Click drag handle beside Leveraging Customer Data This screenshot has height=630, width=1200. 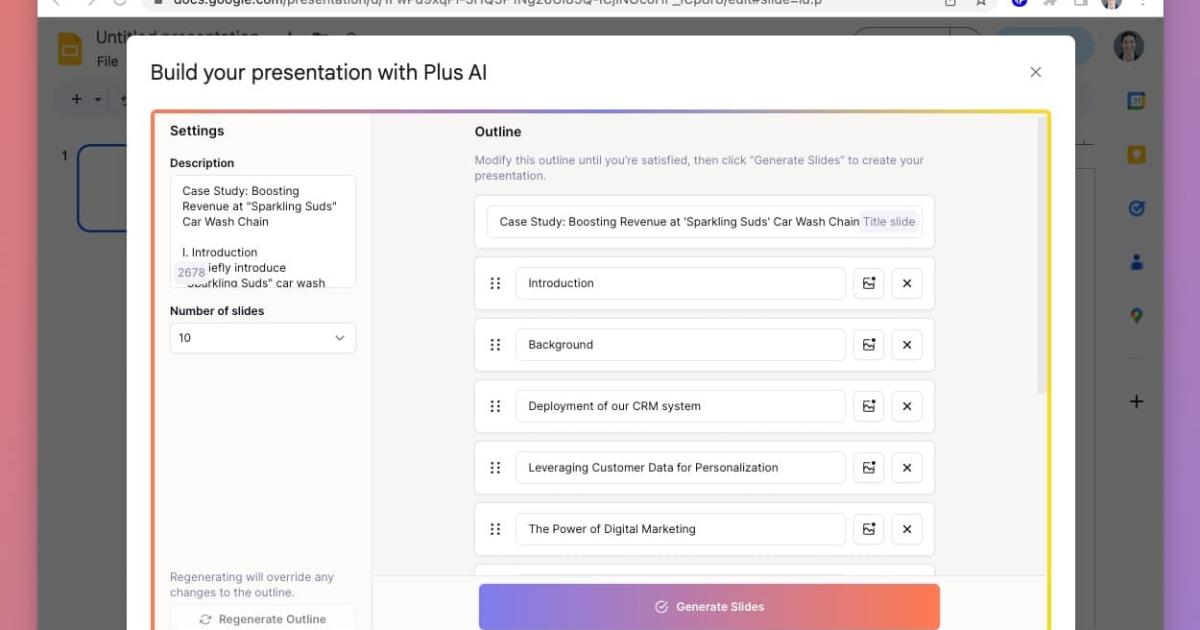[x=495, y=468]
